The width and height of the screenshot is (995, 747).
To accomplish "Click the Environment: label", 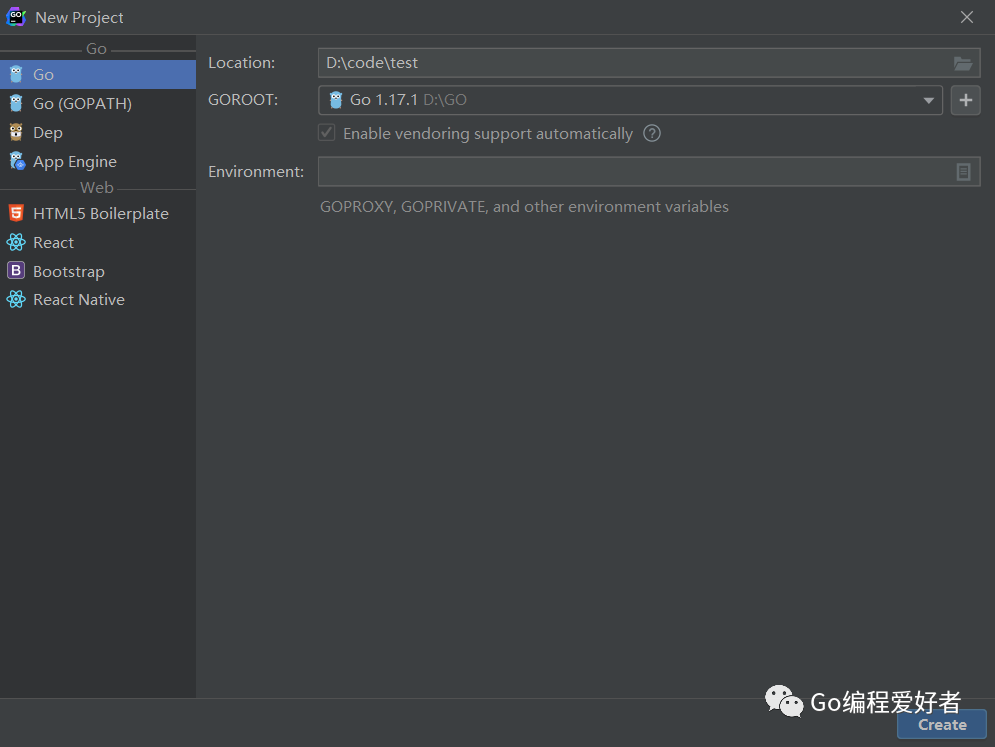I will [x=256, y=171].
